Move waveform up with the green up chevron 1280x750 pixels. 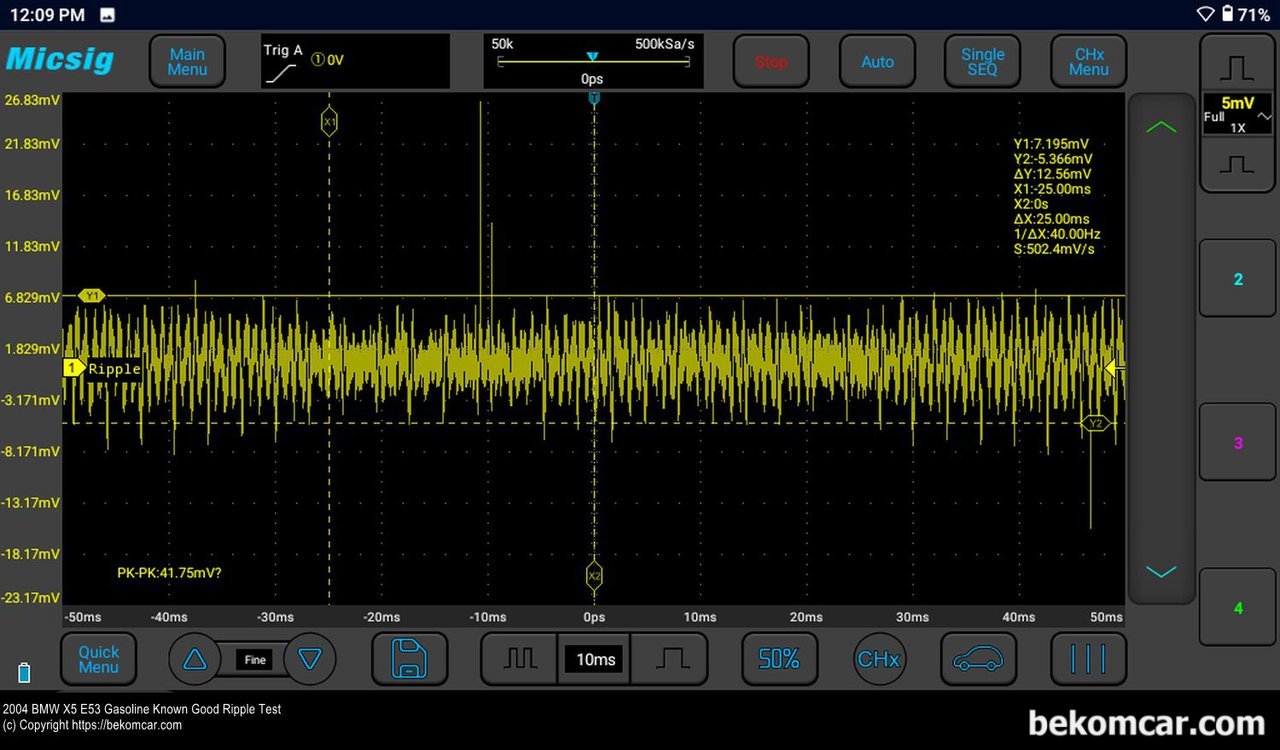click(x=1161, y=127)
